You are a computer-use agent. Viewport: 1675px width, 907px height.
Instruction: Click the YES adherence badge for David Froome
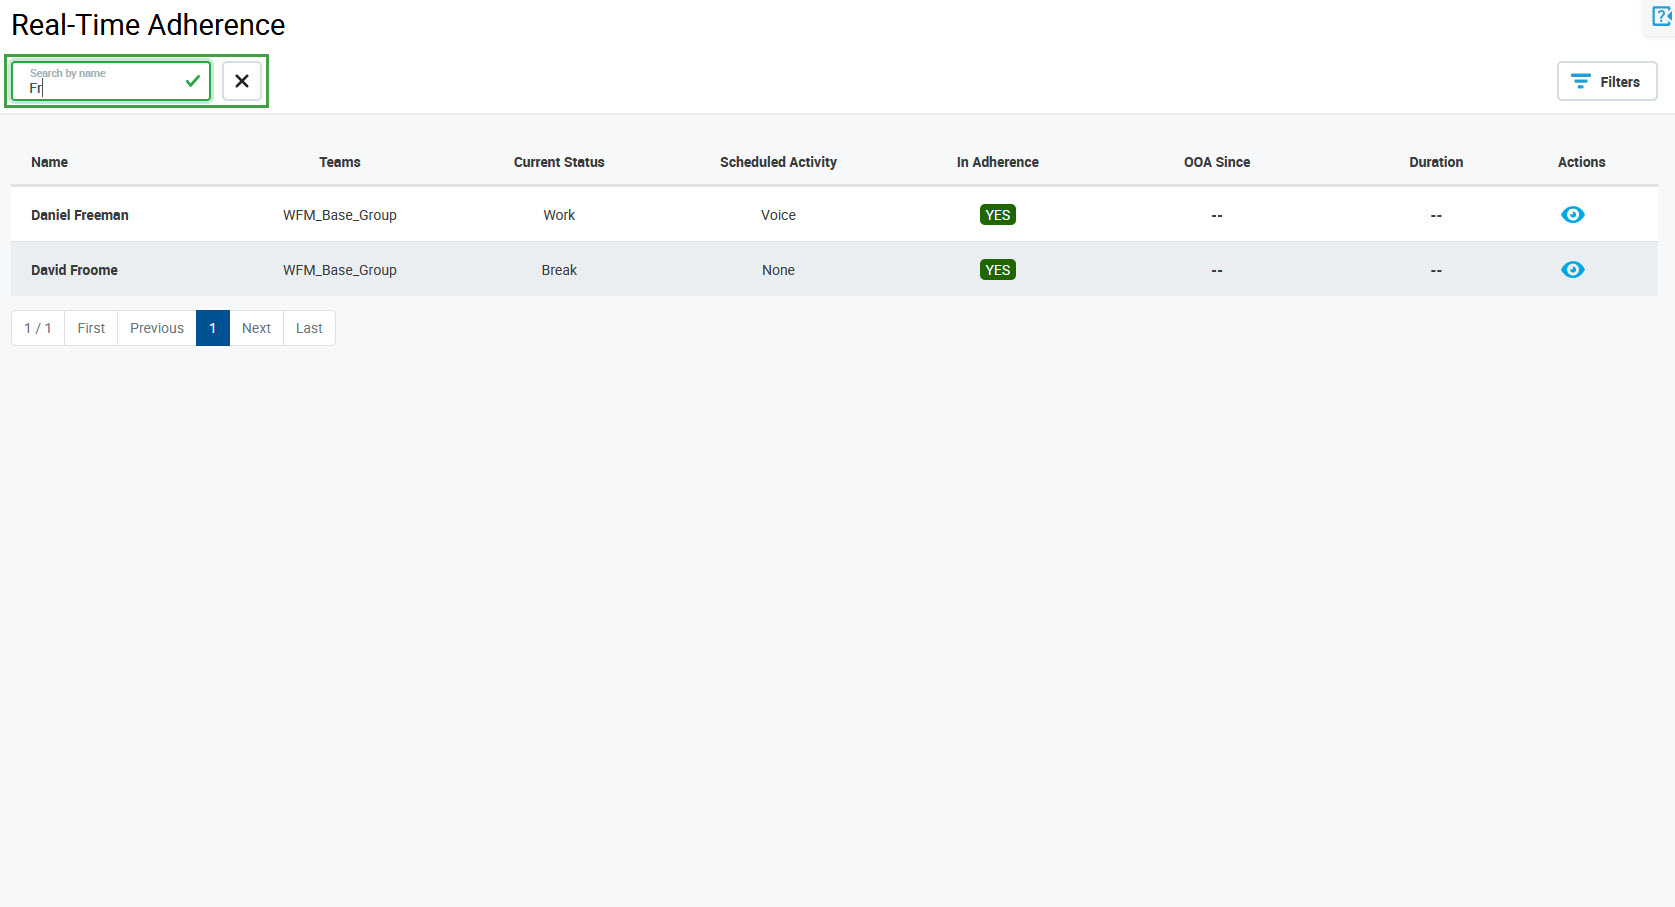click(x=997, y=270)
